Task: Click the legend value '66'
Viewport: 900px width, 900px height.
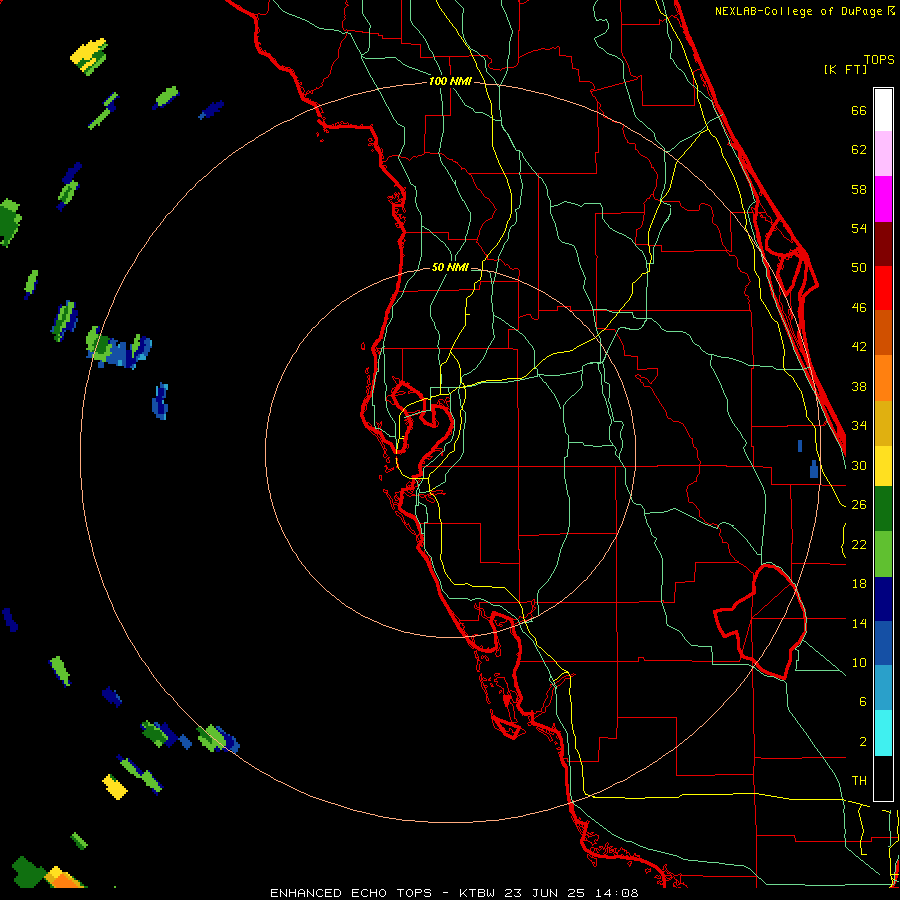Action: 859,111
